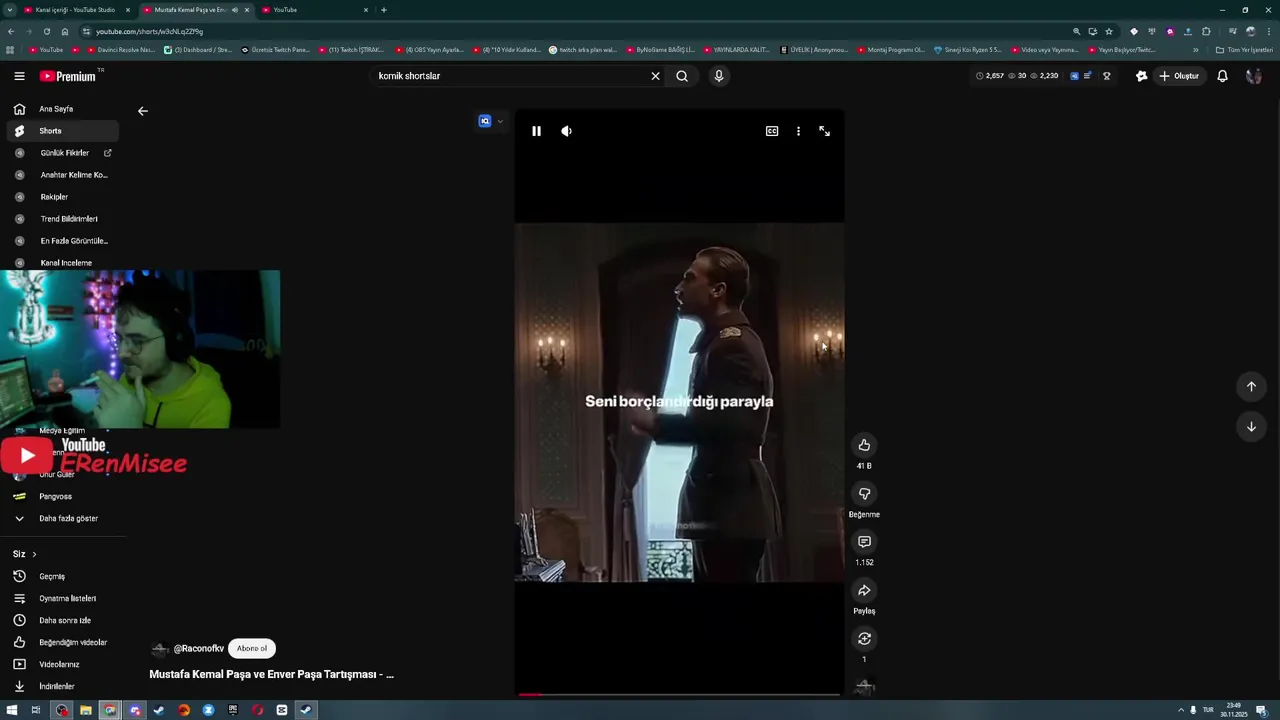Open YouTube notifications bell
Viewport: 1280px width, 720px height.
click(1222, 76)
